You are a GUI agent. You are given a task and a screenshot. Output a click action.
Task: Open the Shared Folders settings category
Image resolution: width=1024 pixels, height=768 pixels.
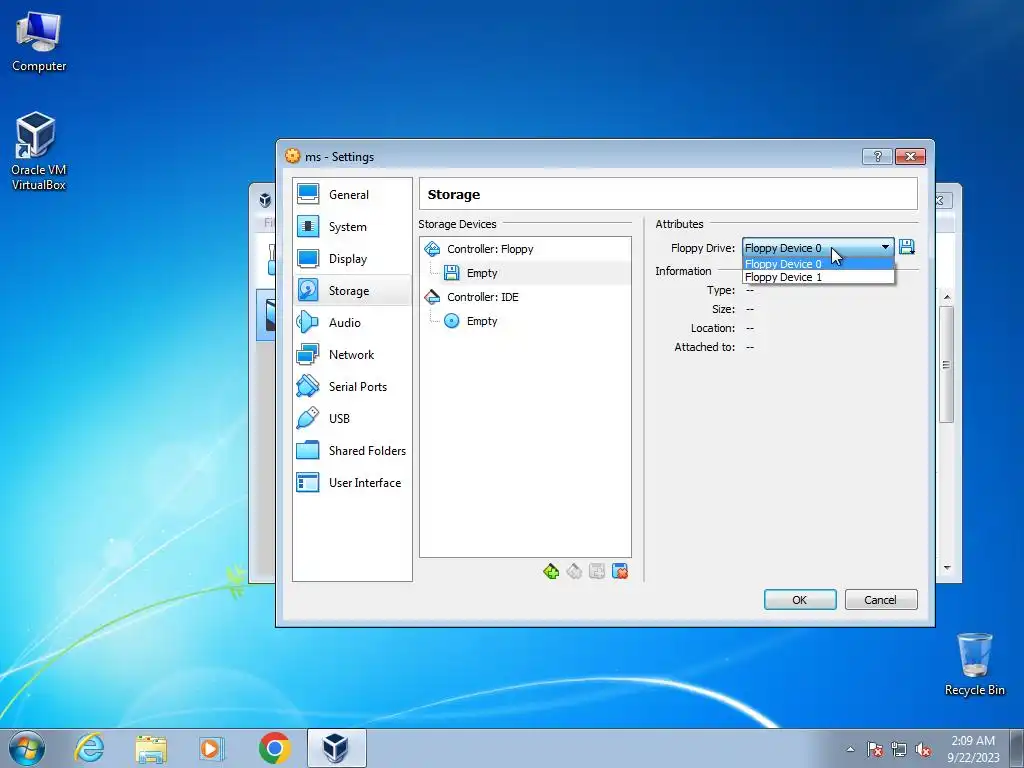click(352, 451)
